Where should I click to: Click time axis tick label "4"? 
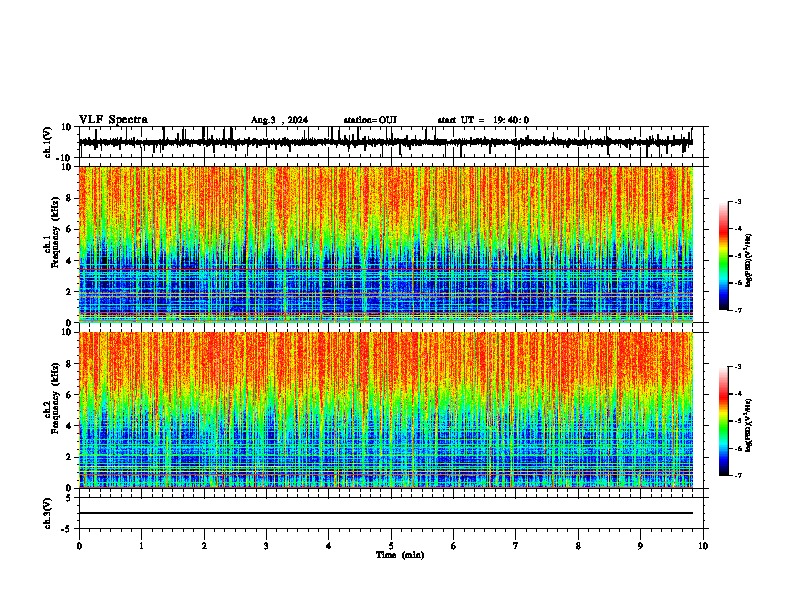click(329, 546)
